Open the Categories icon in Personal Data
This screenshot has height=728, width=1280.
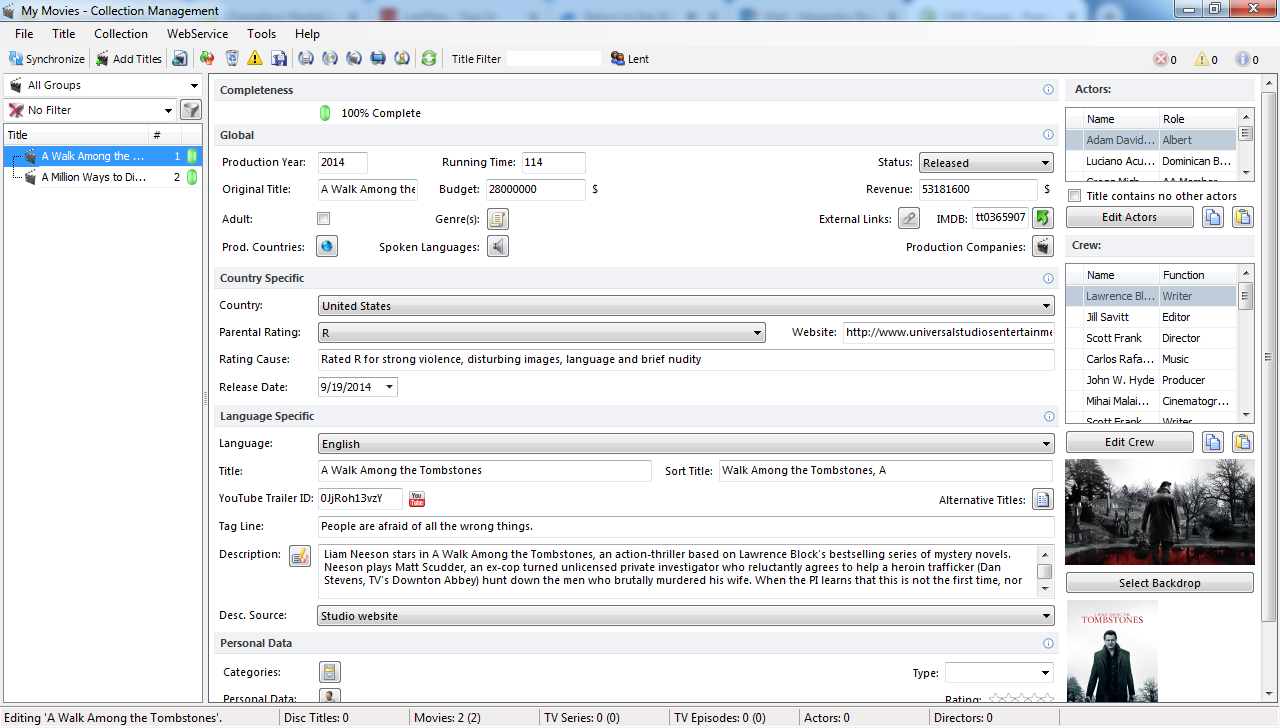coord(330,672)
